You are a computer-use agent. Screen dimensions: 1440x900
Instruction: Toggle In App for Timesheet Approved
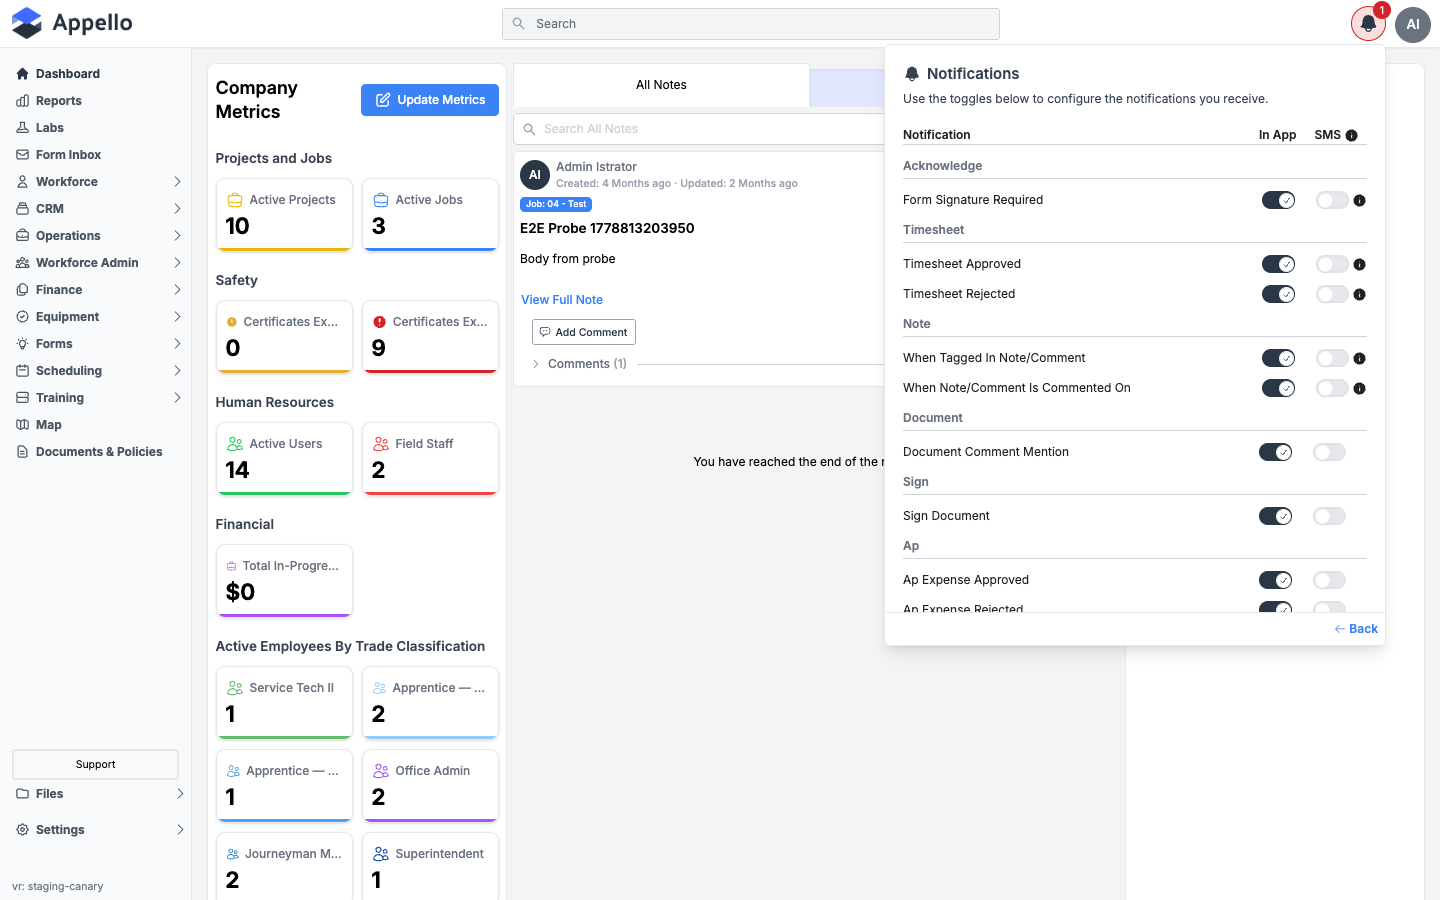tap(1278, 264)
